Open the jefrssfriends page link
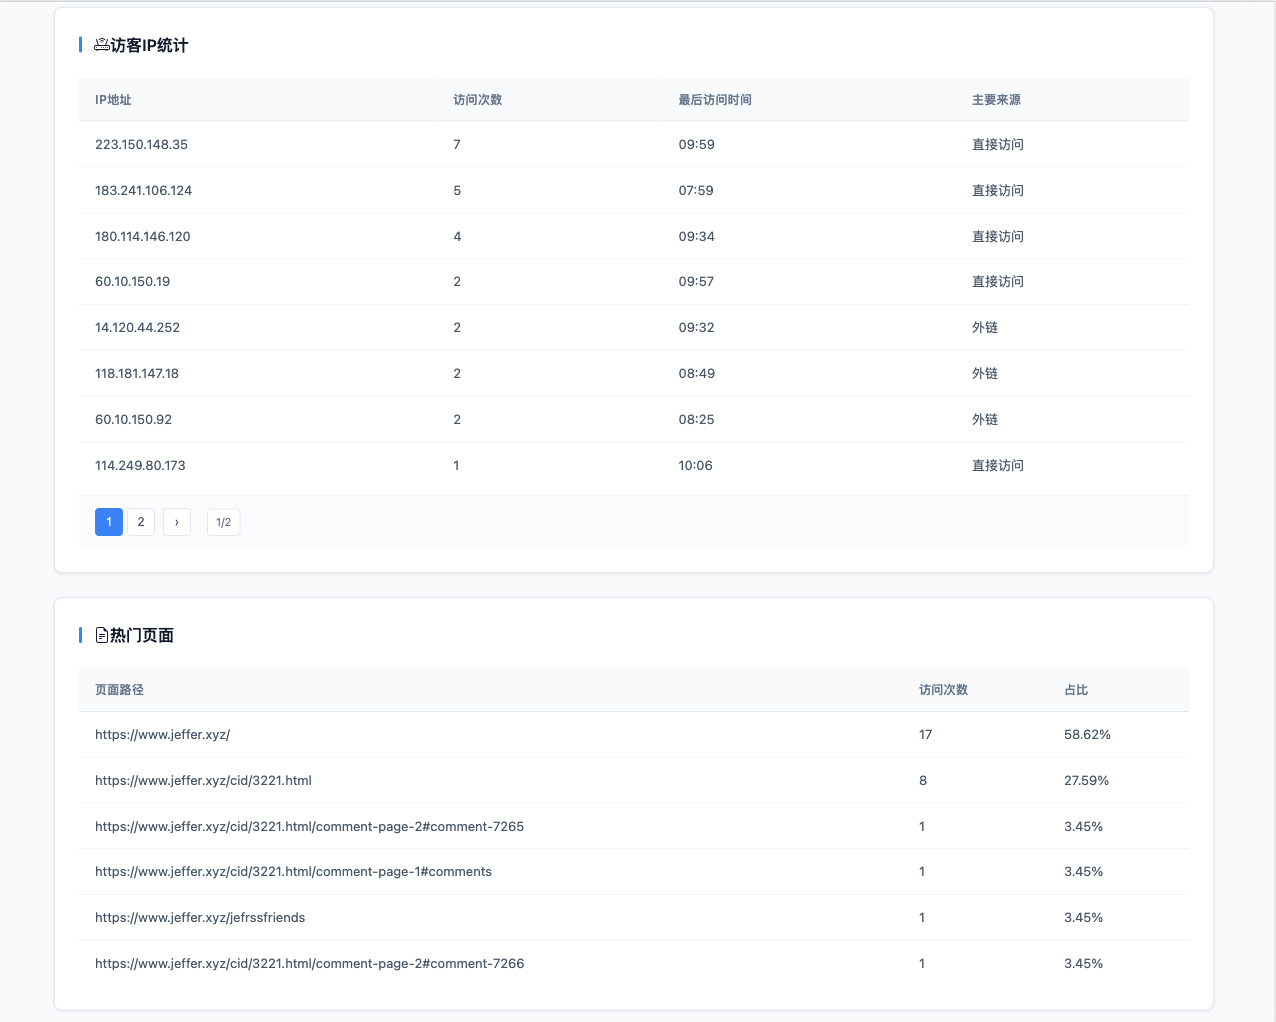1276x1022 pixels. click(200, 918)
